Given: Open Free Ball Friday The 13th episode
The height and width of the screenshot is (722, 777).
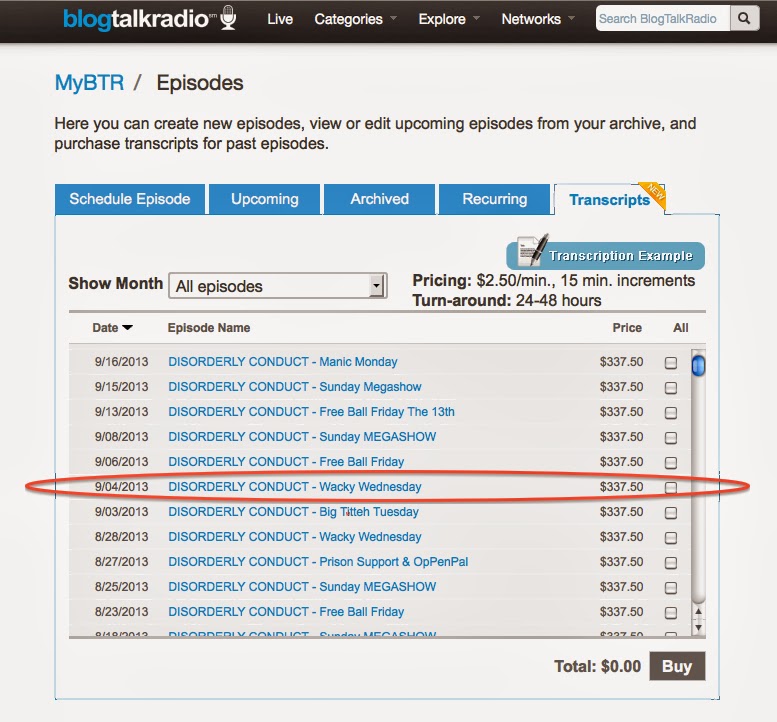Looking at the screenshot, I should pyautogui.click(x=311, y=412).
